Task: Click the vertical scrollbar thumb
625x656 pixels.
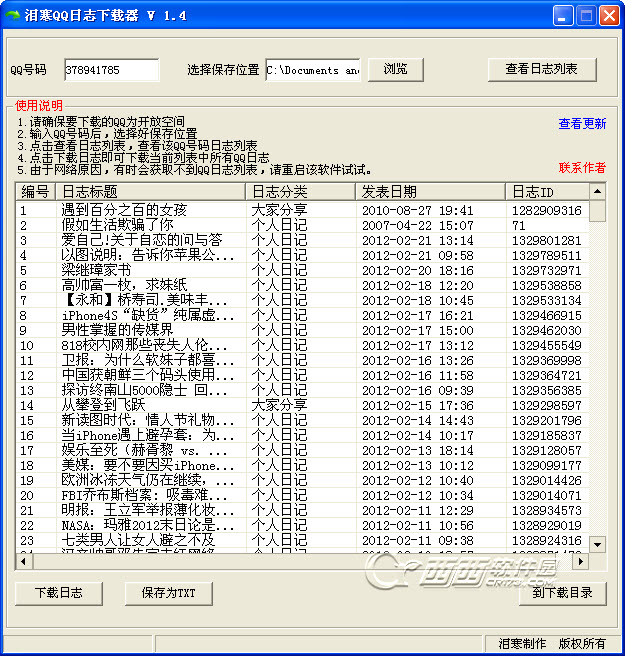Action: (597, 210)
